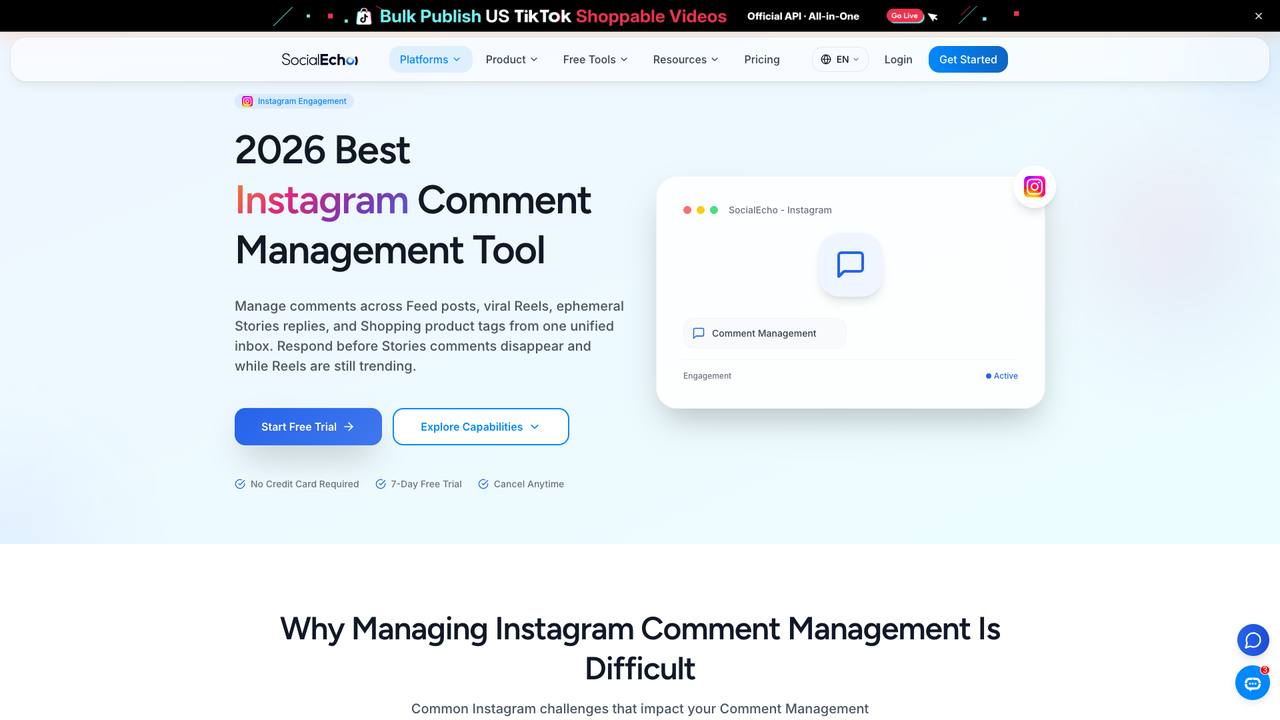Start the free trial
The image size is (1280, 720).
(x=308, y=427)
